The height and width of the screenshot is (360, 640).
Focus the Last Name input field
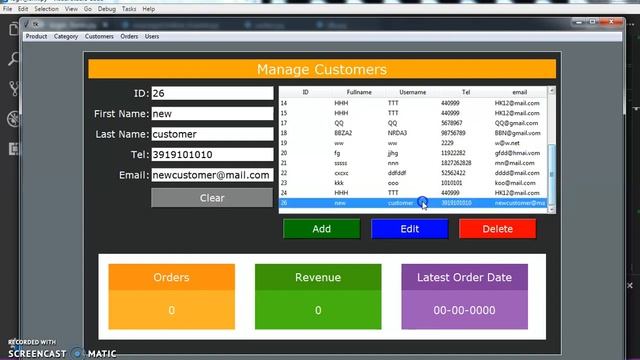click(212, 134)
